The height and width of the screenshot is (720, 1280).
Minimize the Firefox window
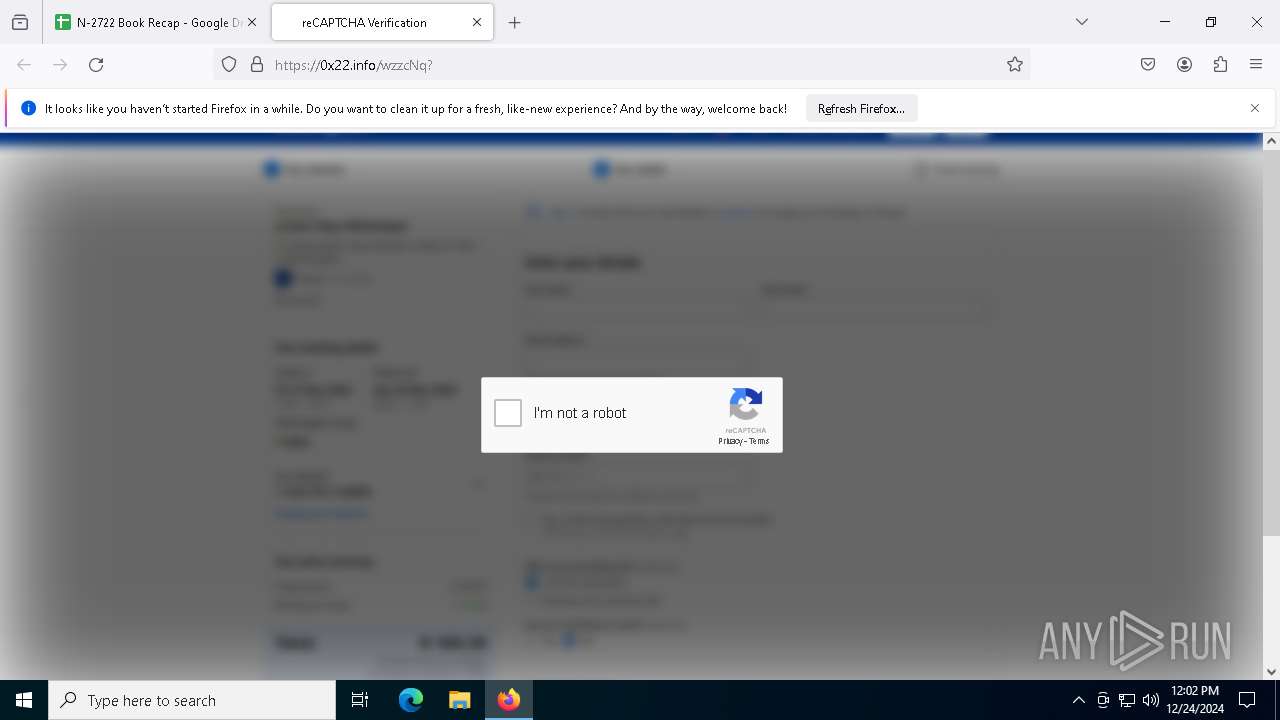[1165, 22]
